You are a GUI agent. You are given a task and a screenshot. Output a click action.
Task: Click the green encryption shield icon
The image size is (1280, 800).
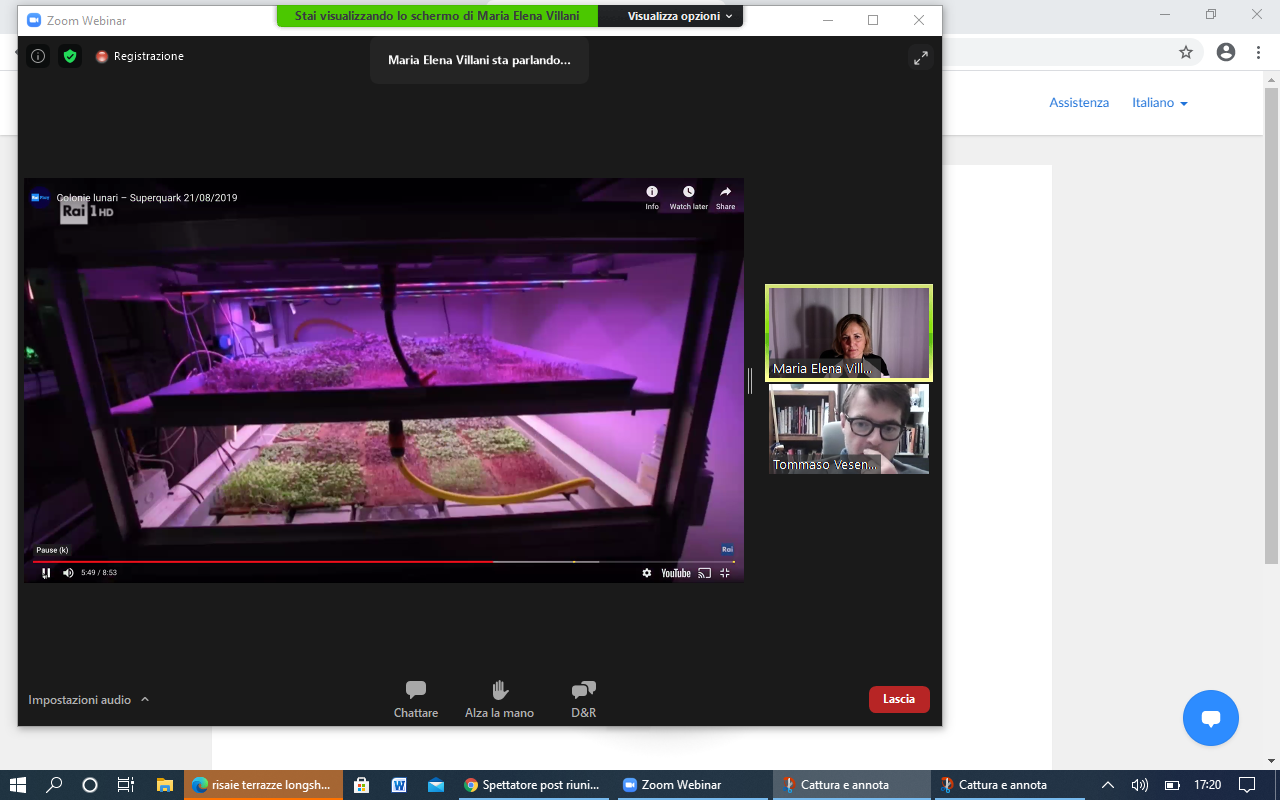(70, 56)
